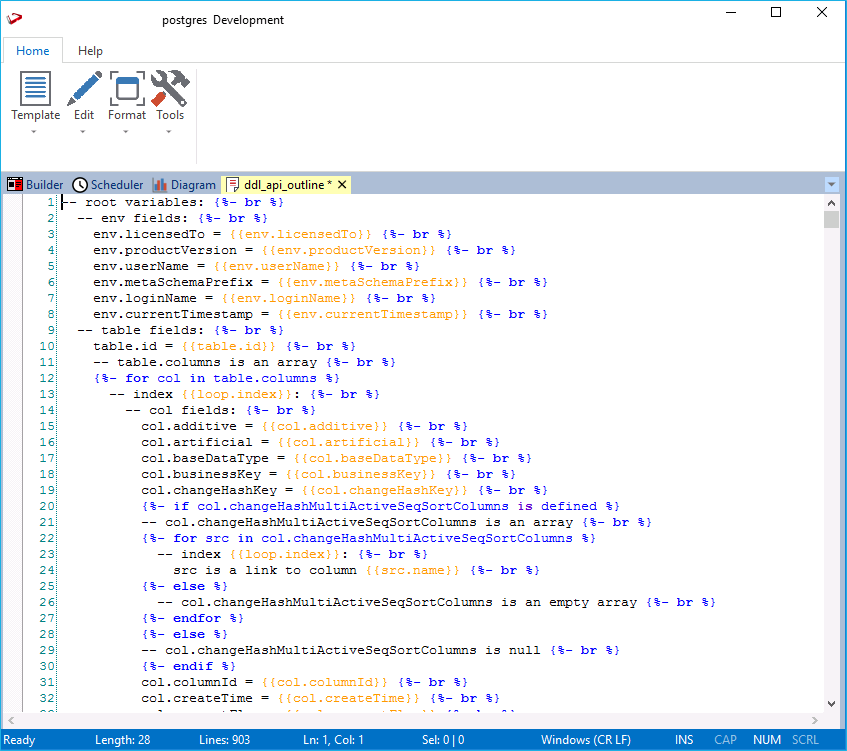Expand the dropdown arrow under Template
The image size is (847, 751).
click(35, 131)
